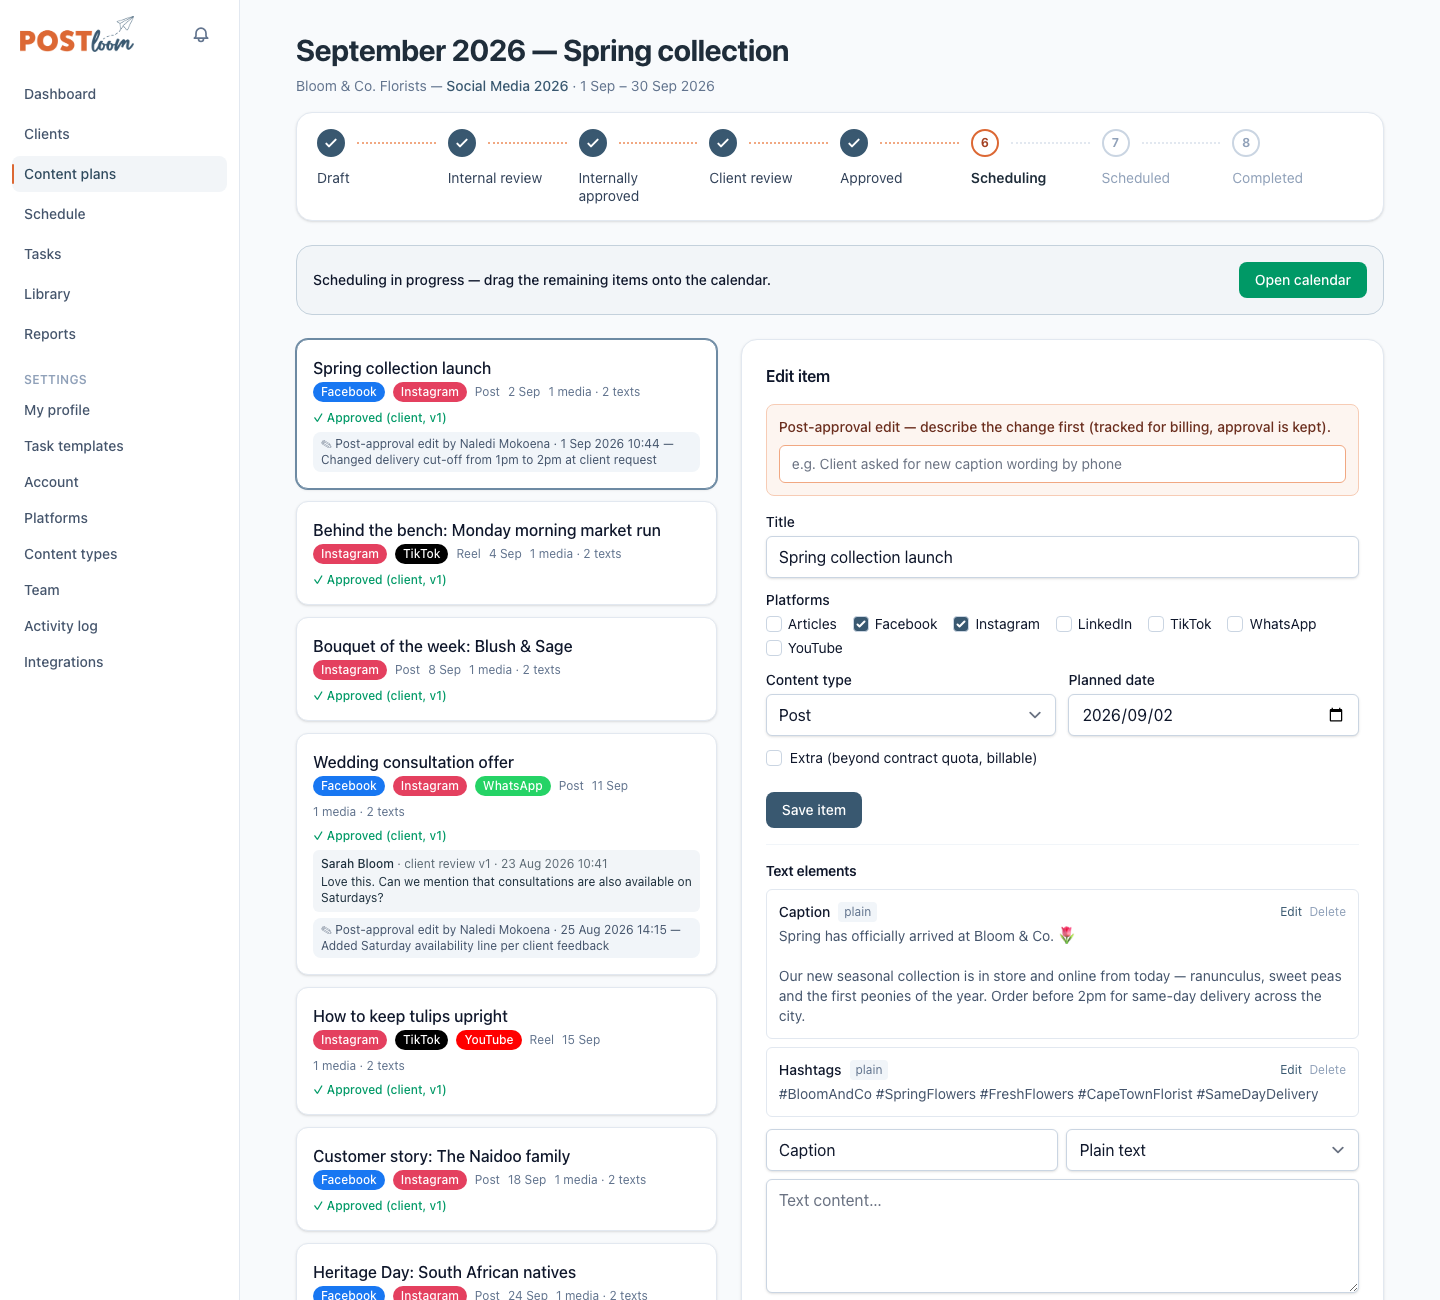The width and height of the screenshot is (1440, 1300).
Task: Click the Text content textarea
Action: 1062,1236
